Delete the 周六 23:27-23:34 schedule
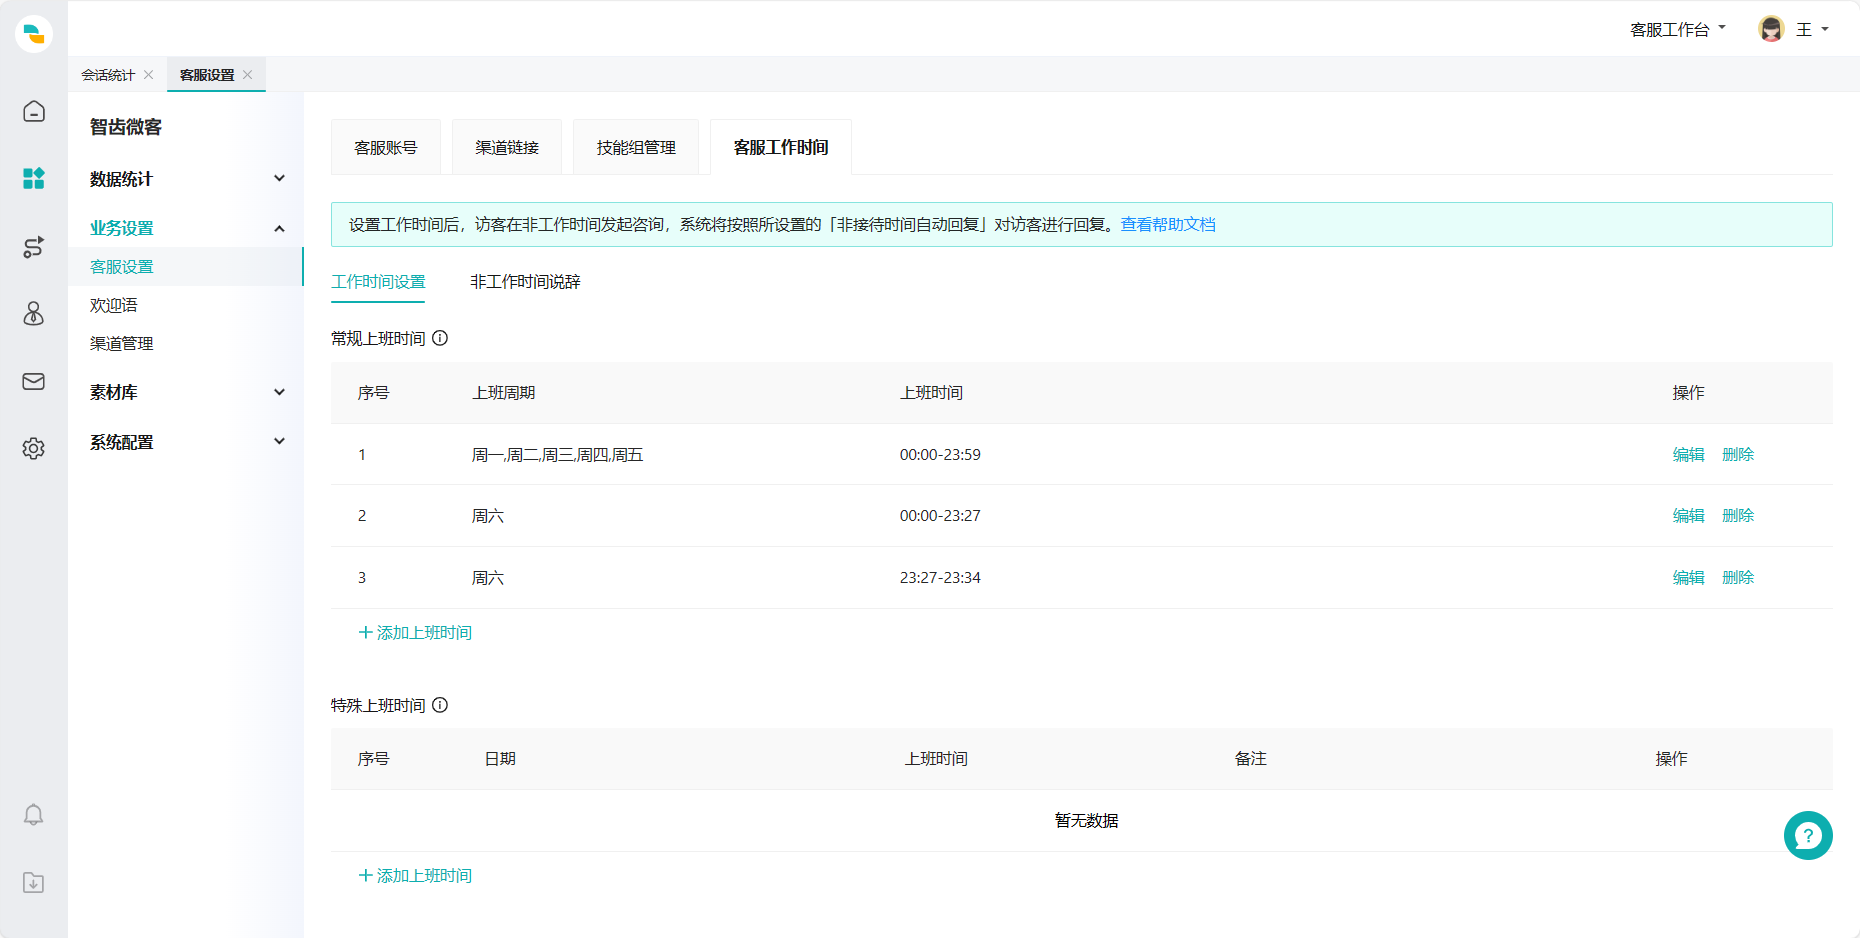The width and height of the screenshot is (1860, 938). pos(1738,577)
